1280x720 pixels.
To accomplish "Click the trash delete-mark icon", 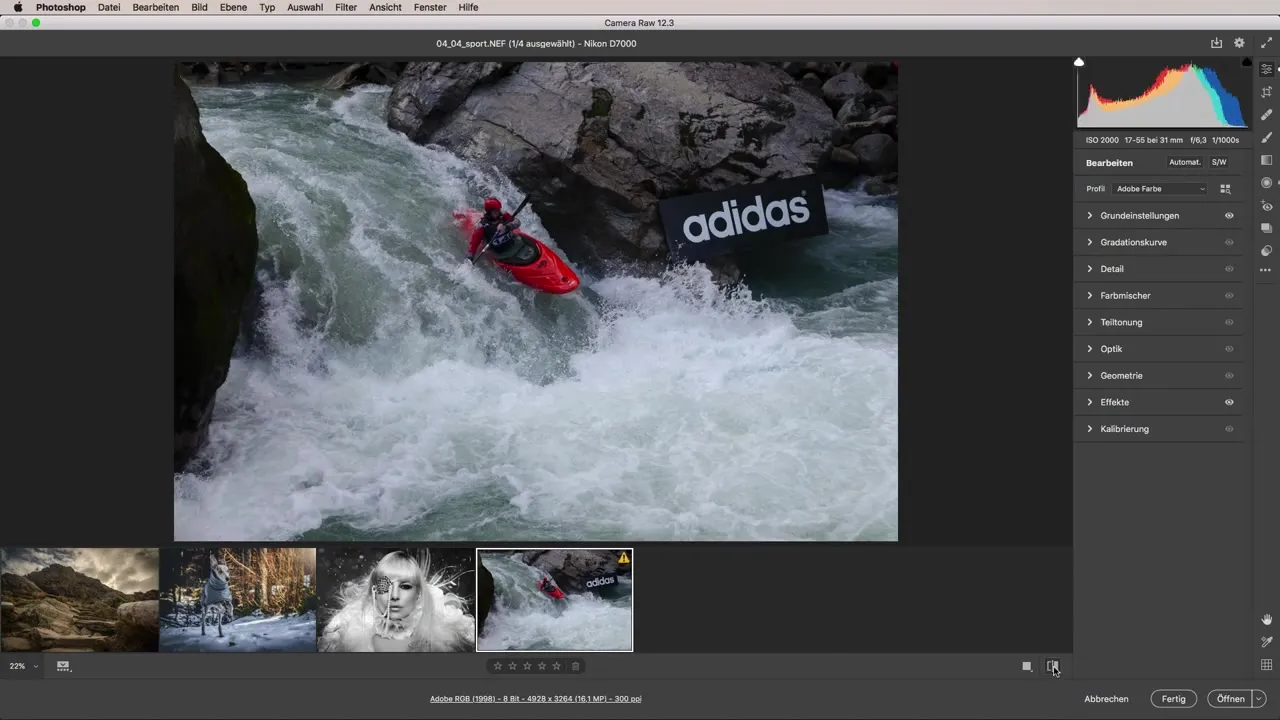I will (x=575, y=666).
